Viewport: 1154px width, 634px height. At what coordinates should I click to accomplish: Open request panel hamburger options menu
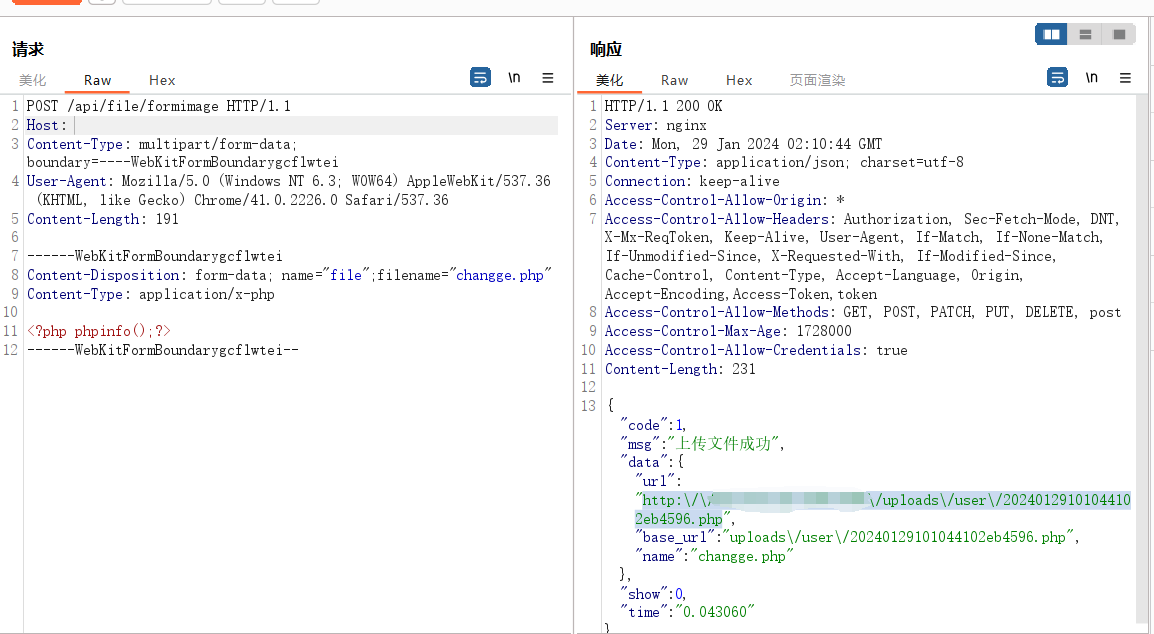pos(548,77)
